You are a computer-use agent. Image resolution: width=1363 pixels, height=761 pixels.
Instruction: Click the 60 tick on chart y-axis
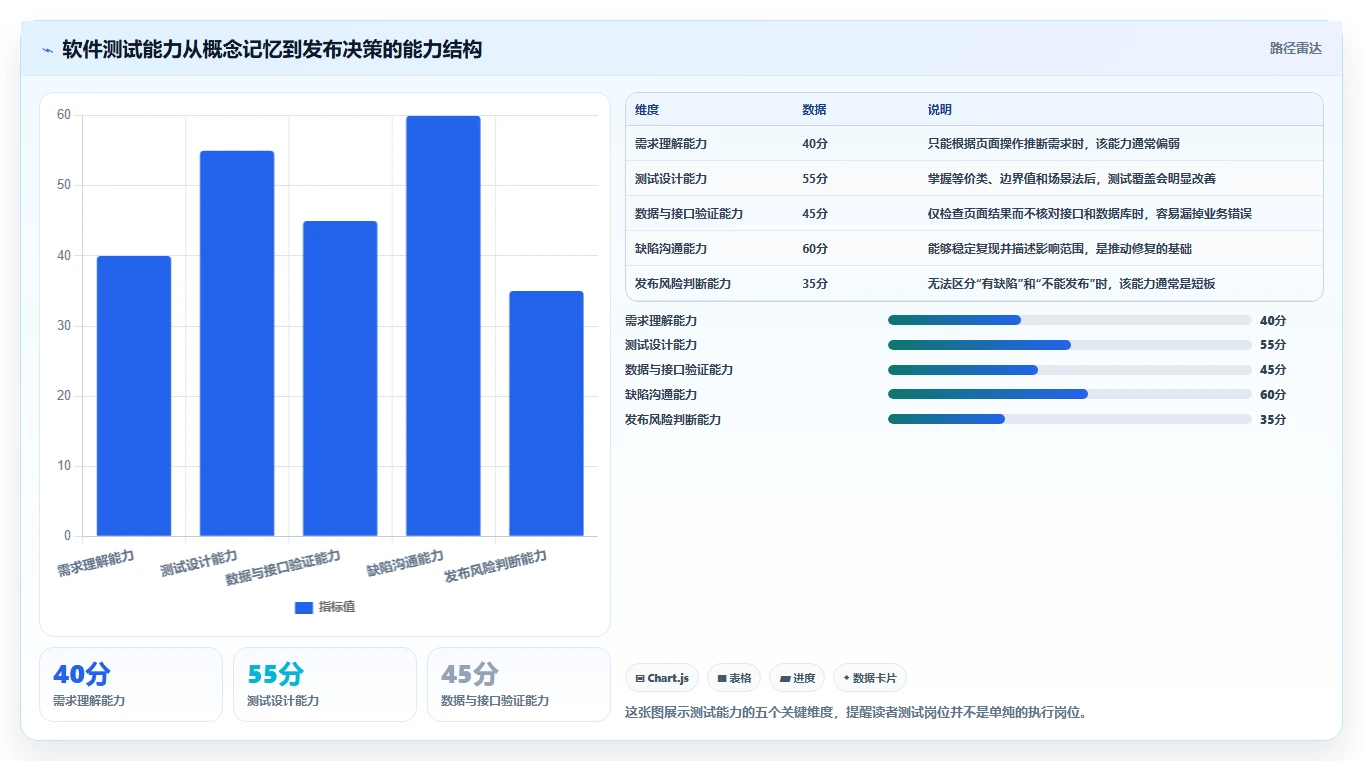(64, 115)
